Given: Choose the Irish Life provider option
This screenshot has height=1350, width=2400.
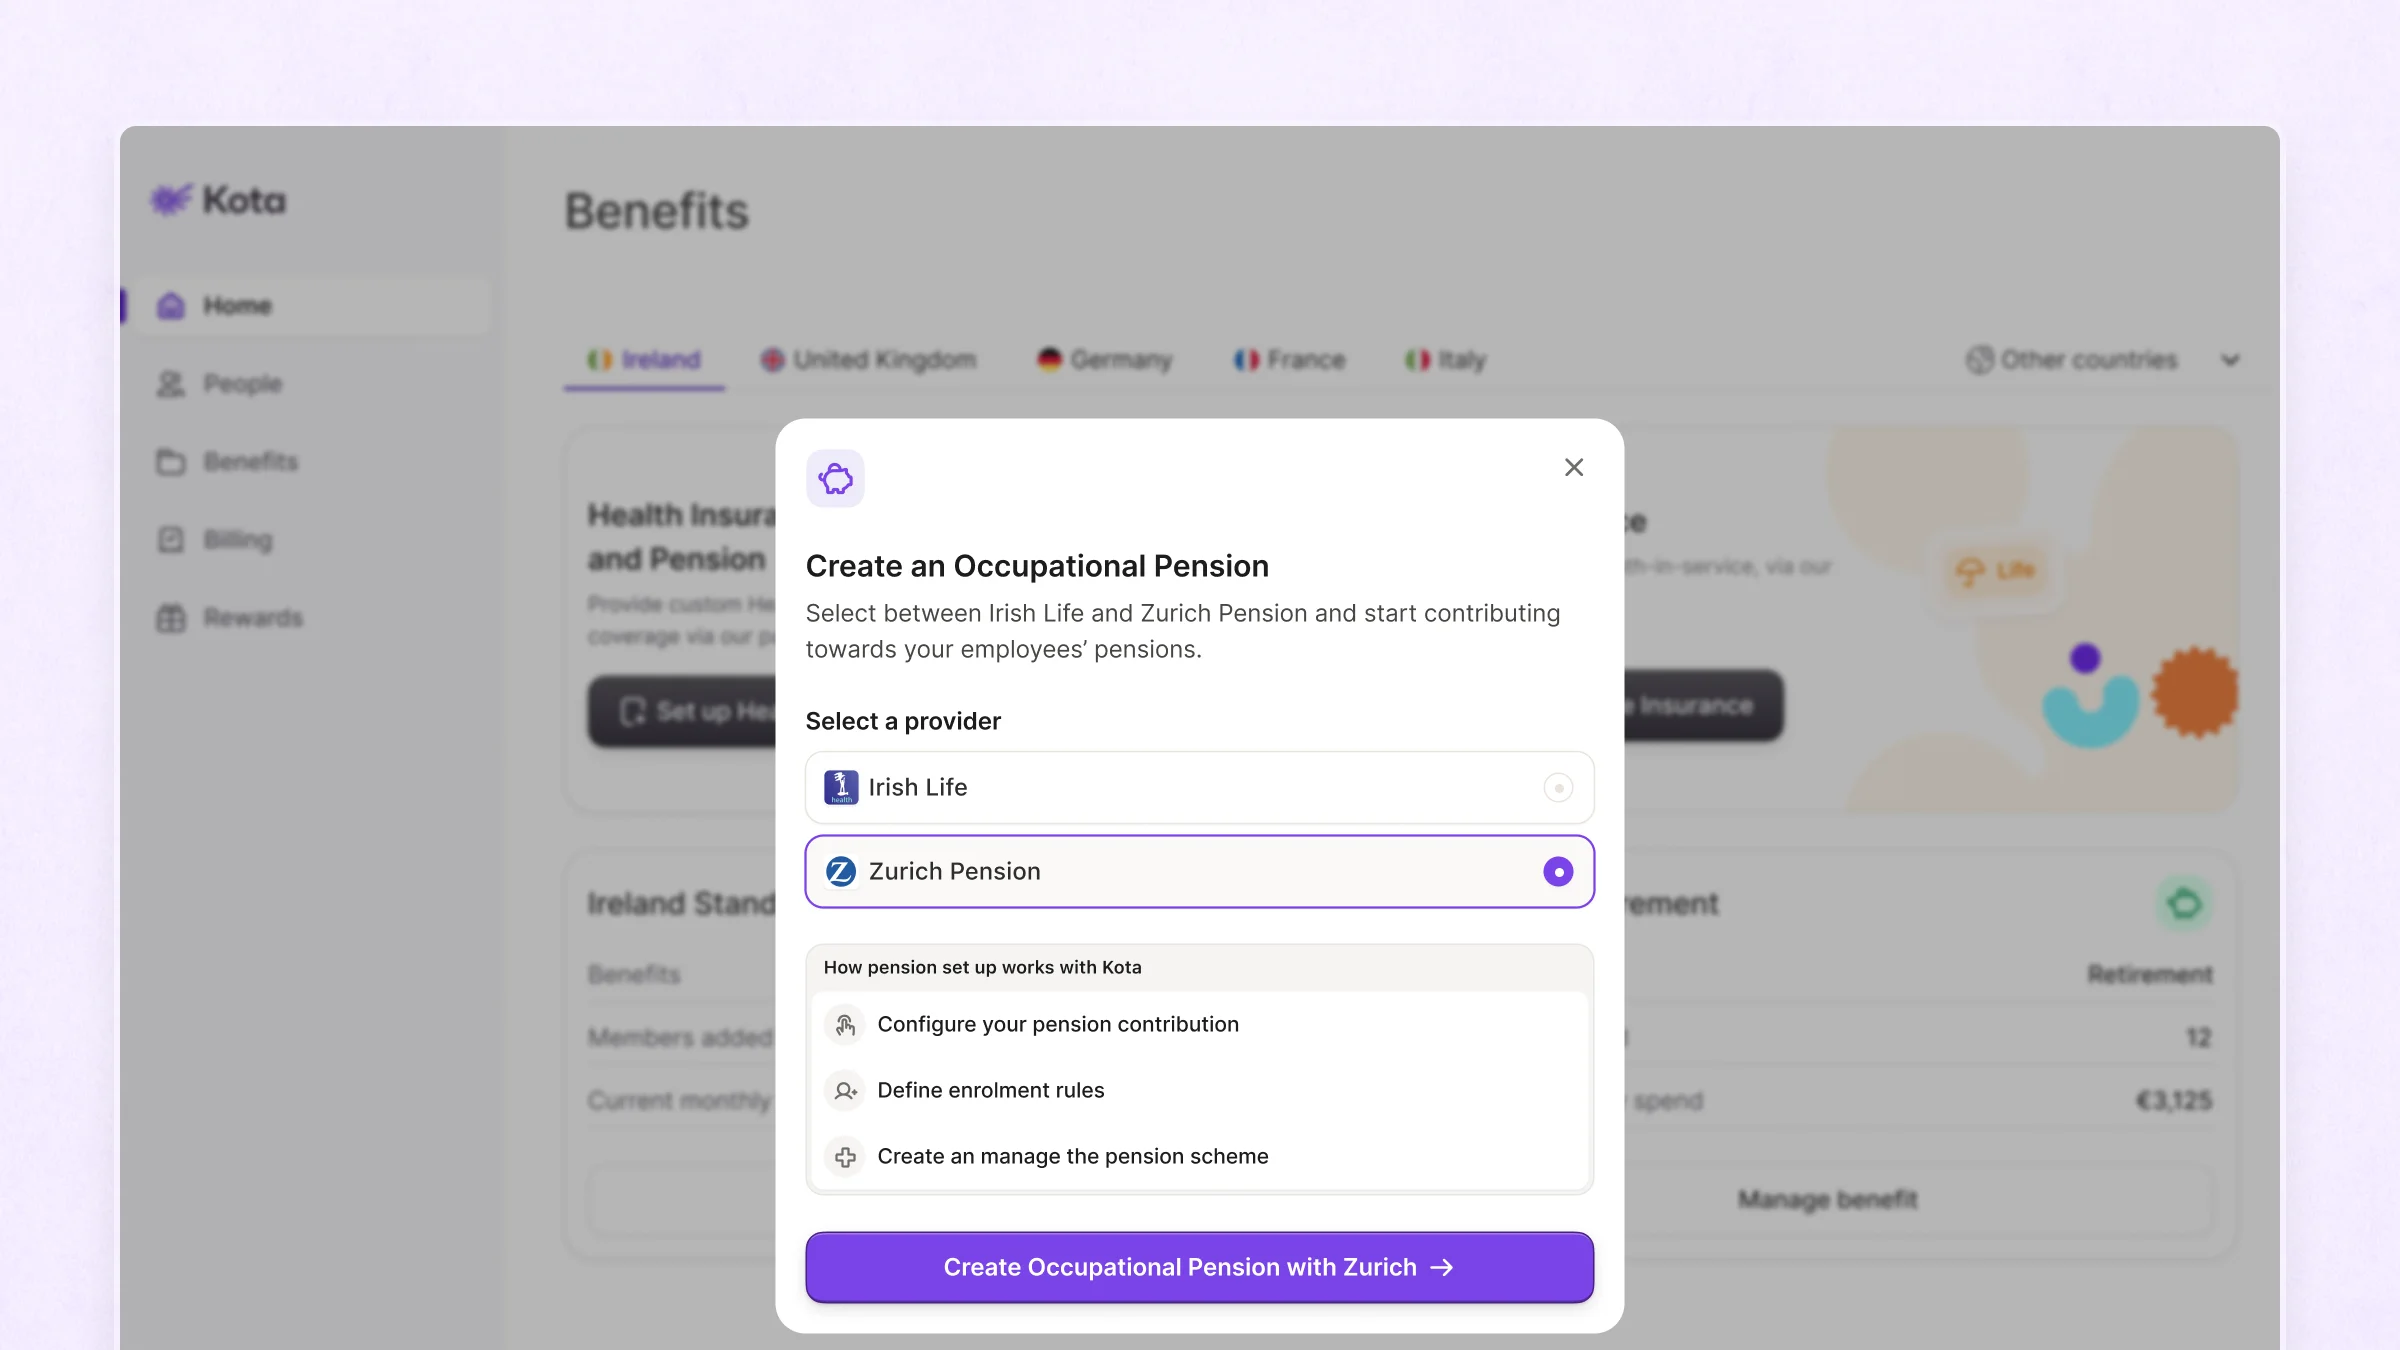Looking at the screenshot, I should click(x=1199, y=788).
